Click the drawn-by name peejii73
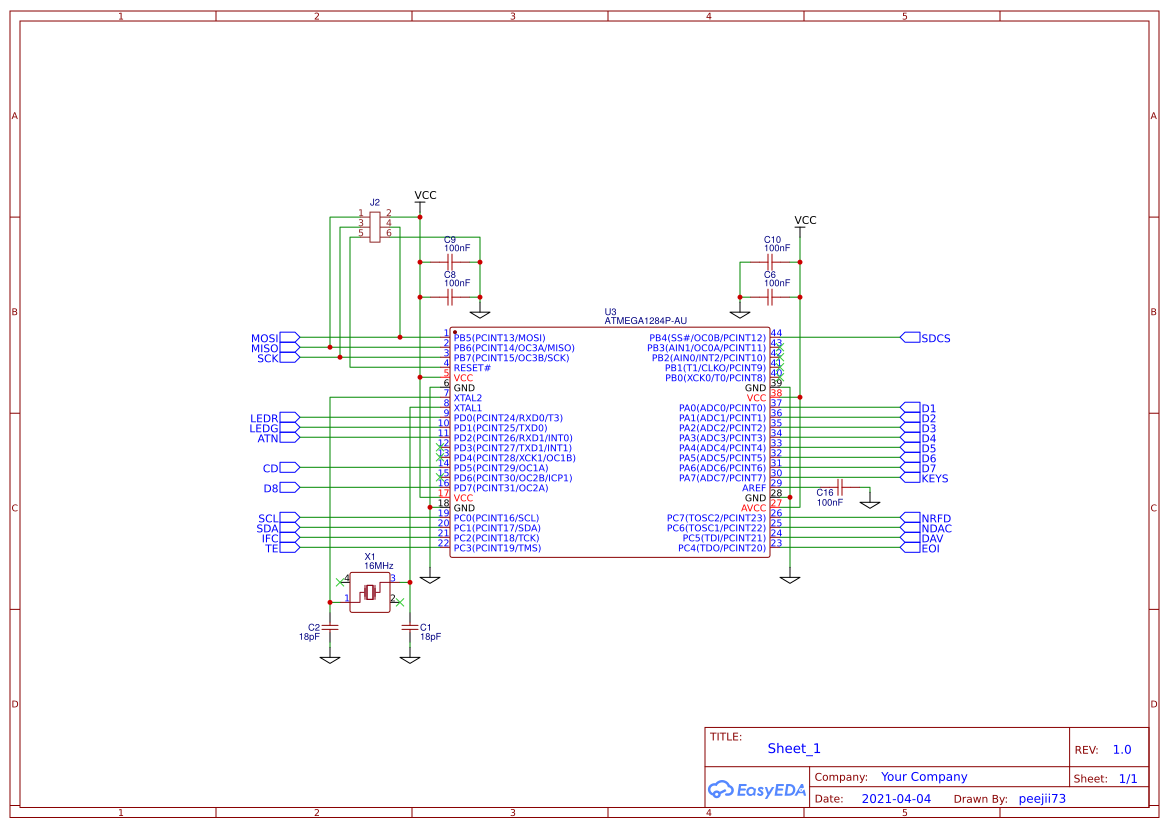1169x828 pixels. point(1041,798)
